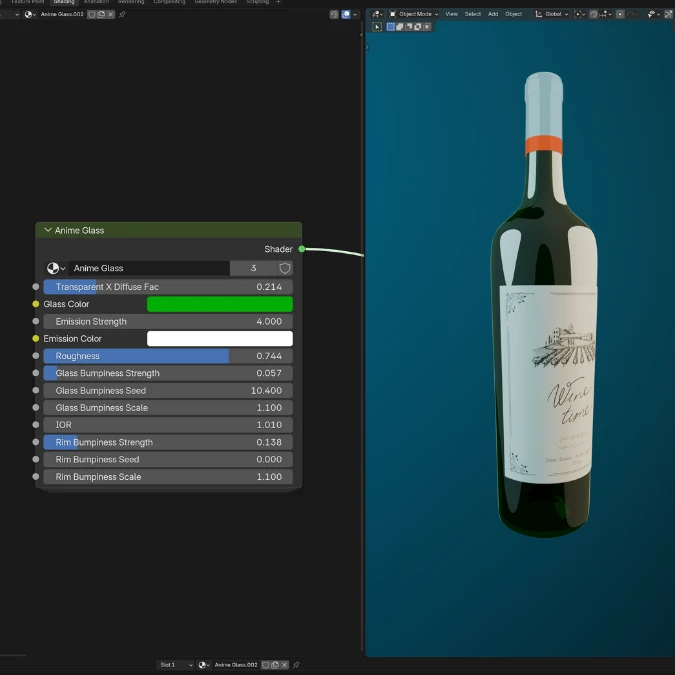This screenshot has width=675, height=675.
Task: Open the Slot 1 material slot dropdown
Action: (175, 665)
